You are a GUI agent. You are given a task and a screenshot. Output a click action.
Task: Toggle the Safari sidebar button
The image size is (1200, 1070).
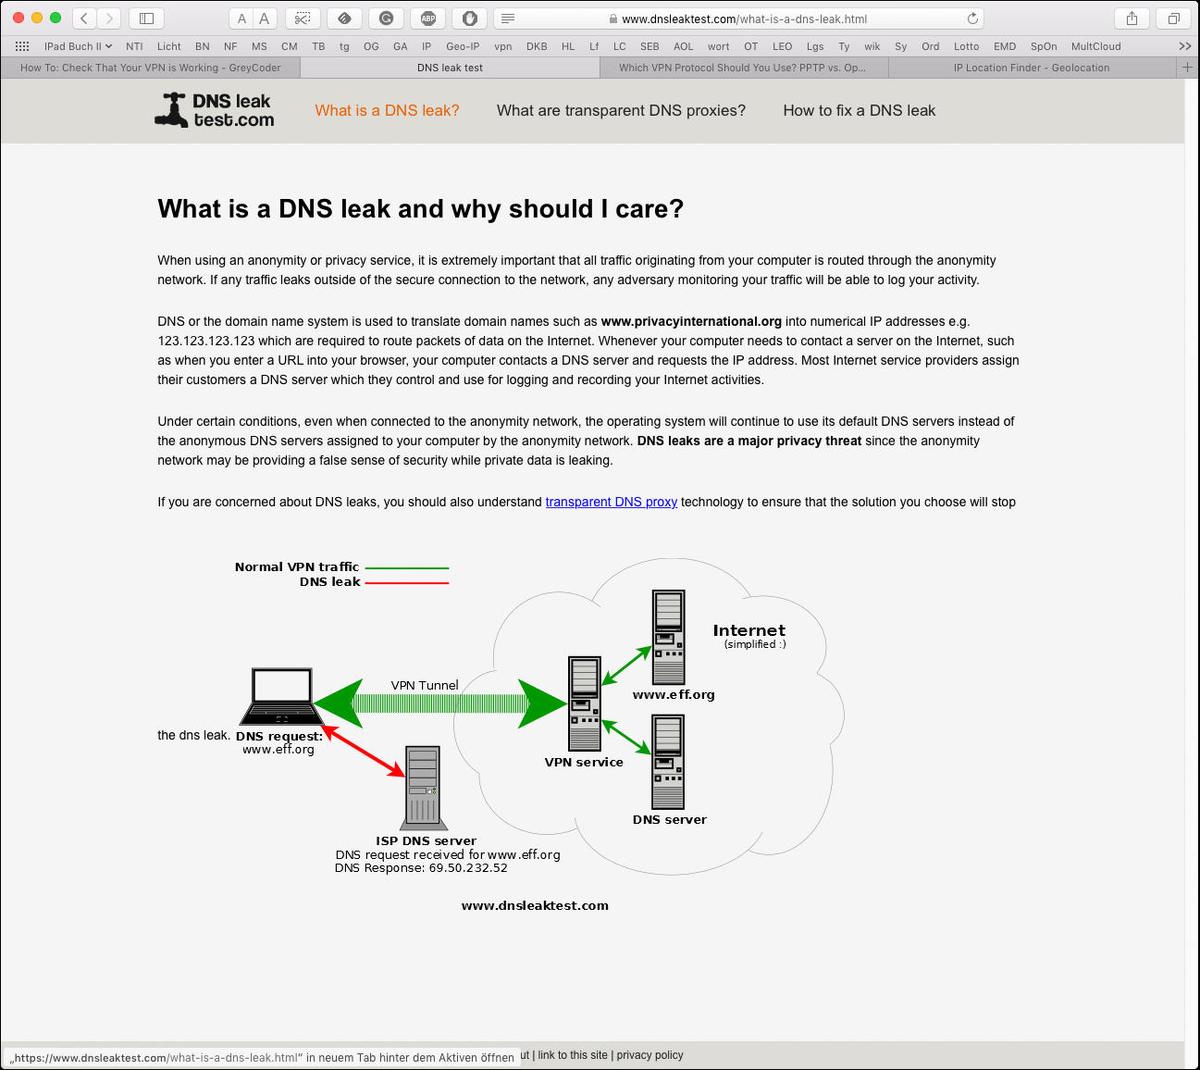coord(146,18)
